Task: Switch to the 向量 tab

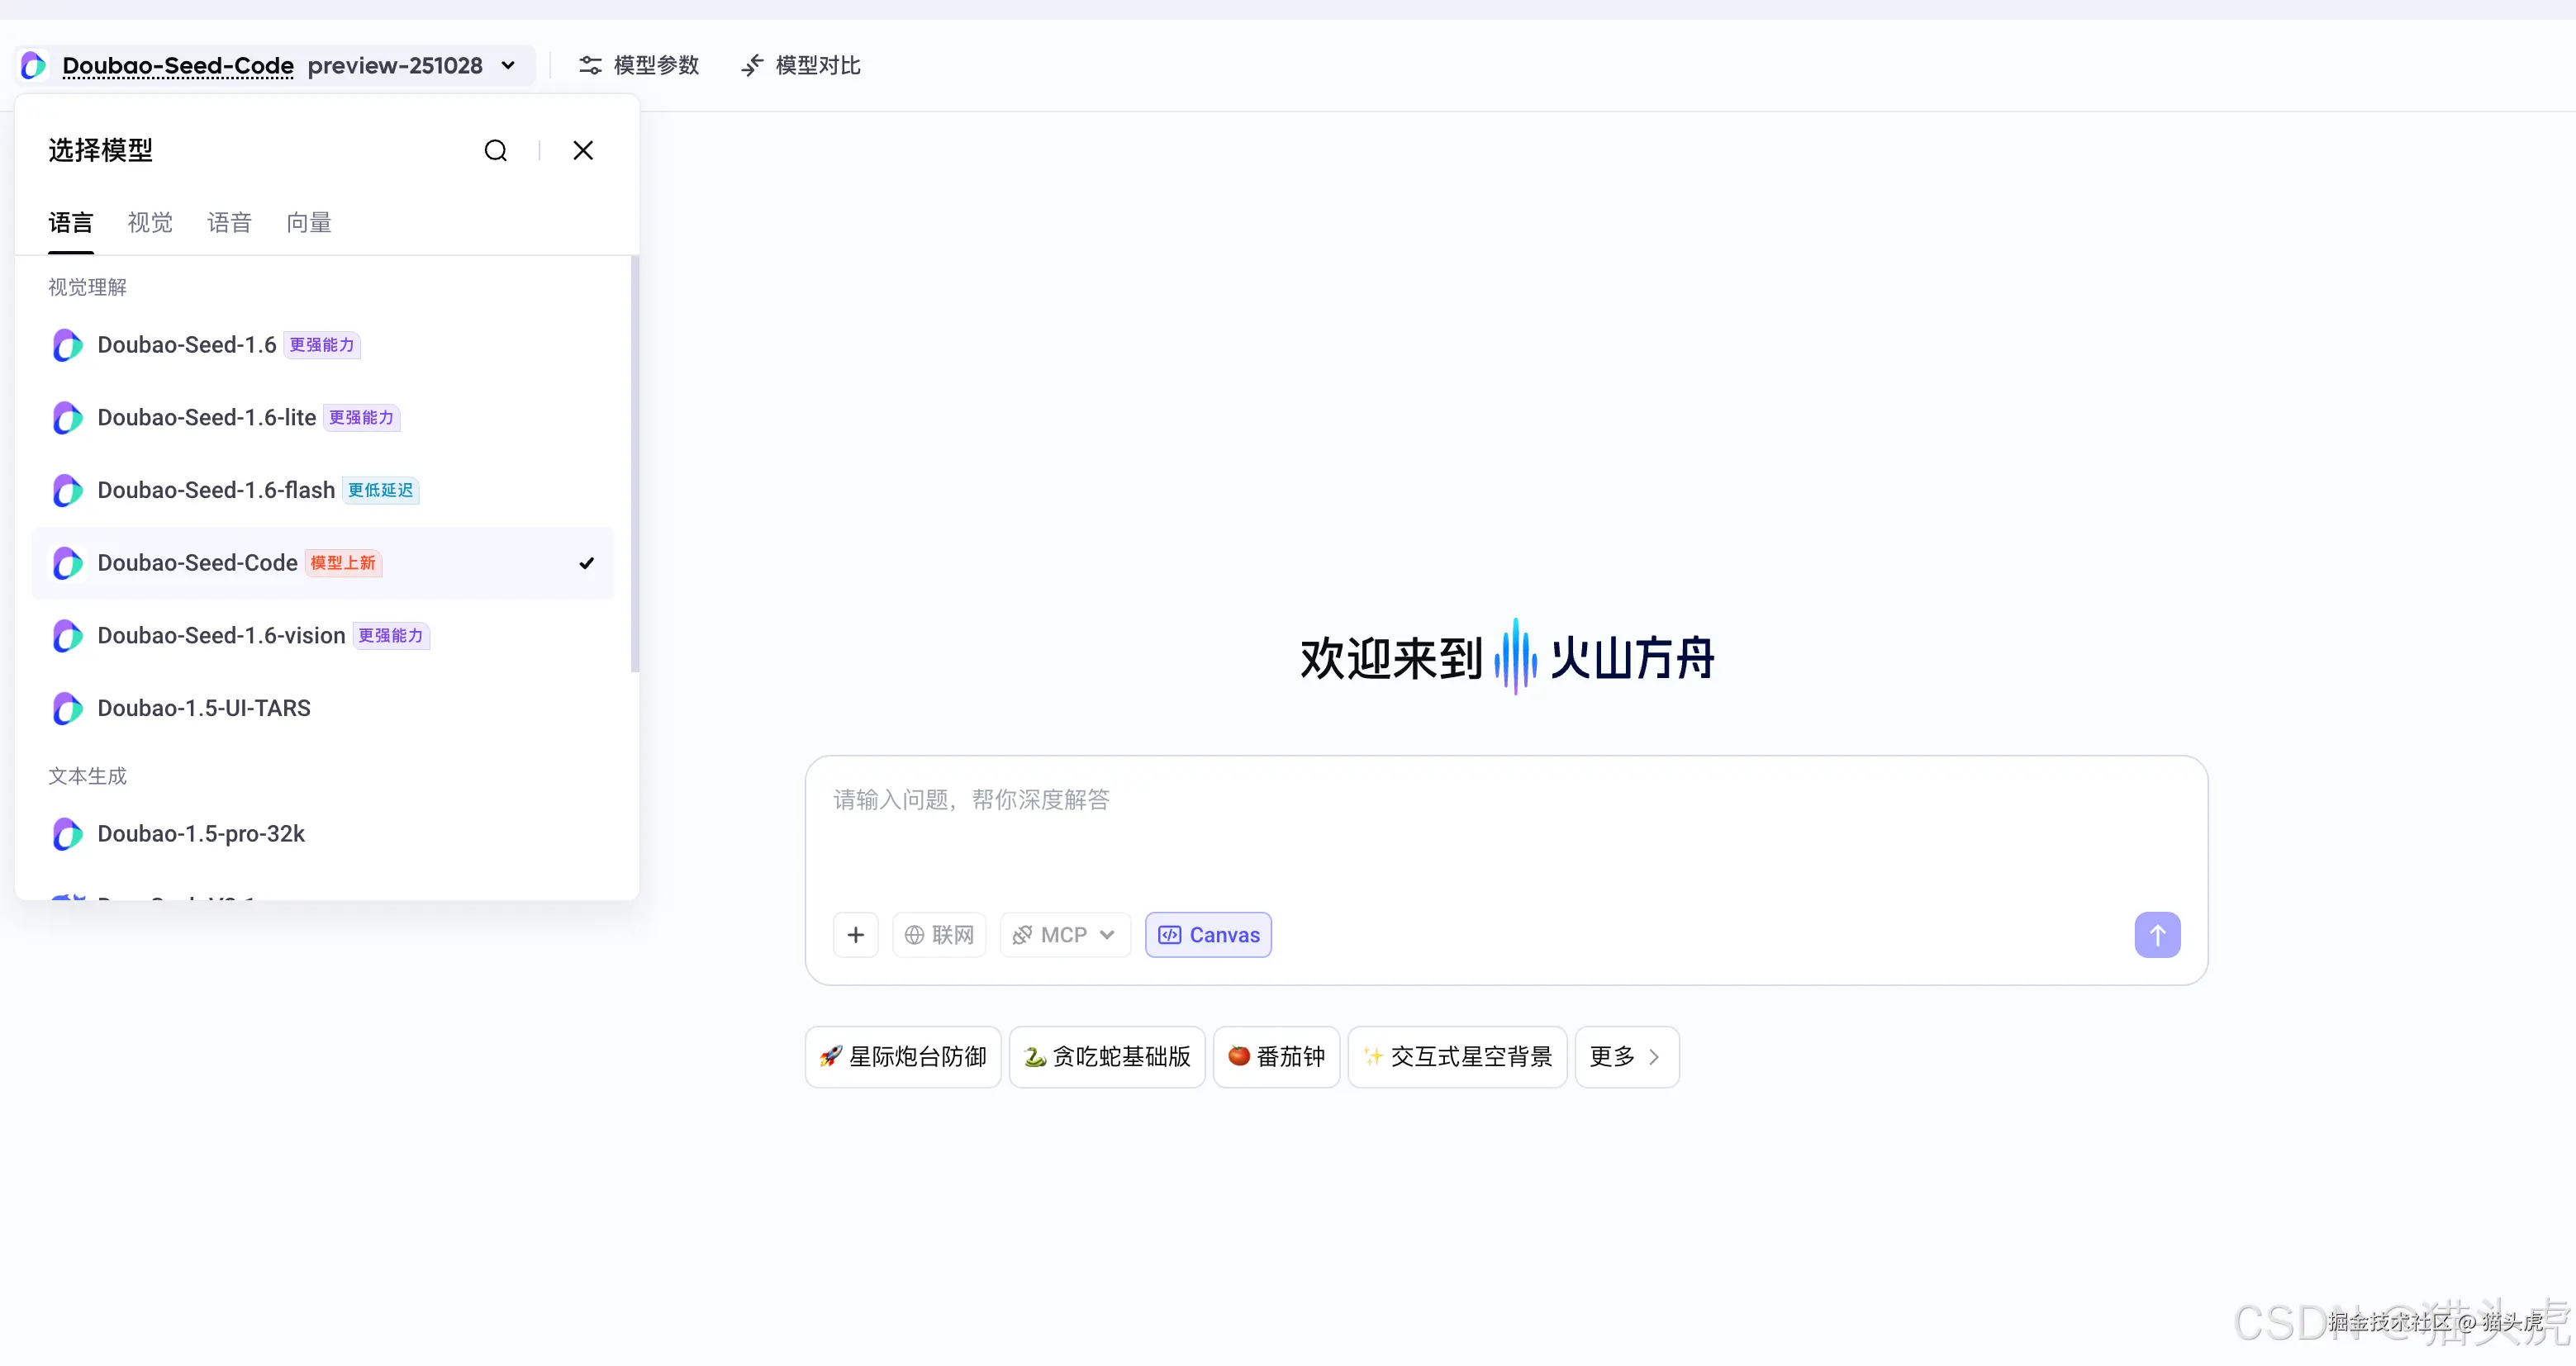Action: click(307, 222)
